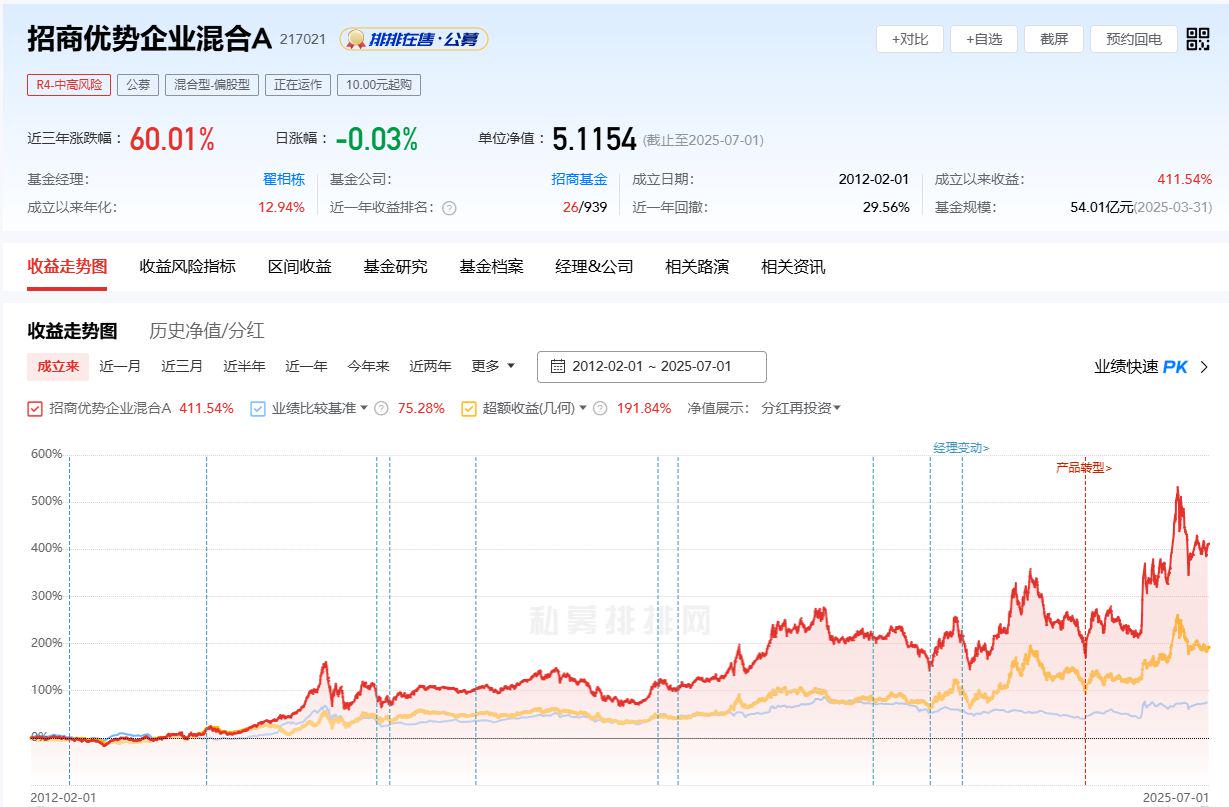Select the 今年来 period

click(x=368, y=366)
